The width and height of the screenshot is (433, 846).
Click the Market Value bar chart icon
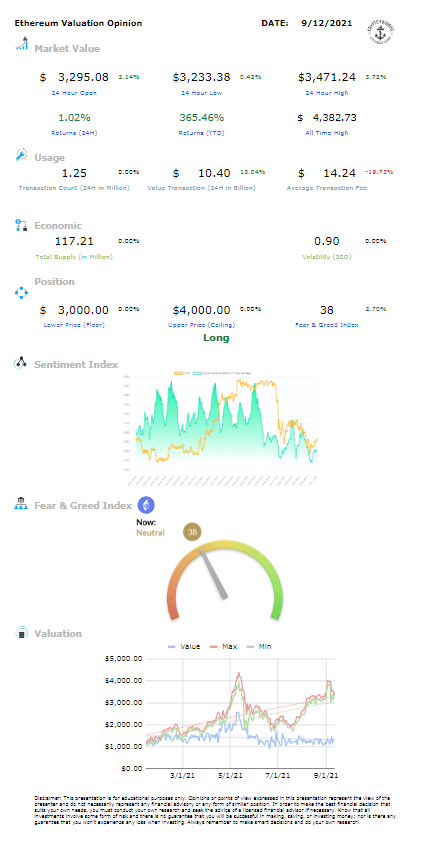(21, 44)
